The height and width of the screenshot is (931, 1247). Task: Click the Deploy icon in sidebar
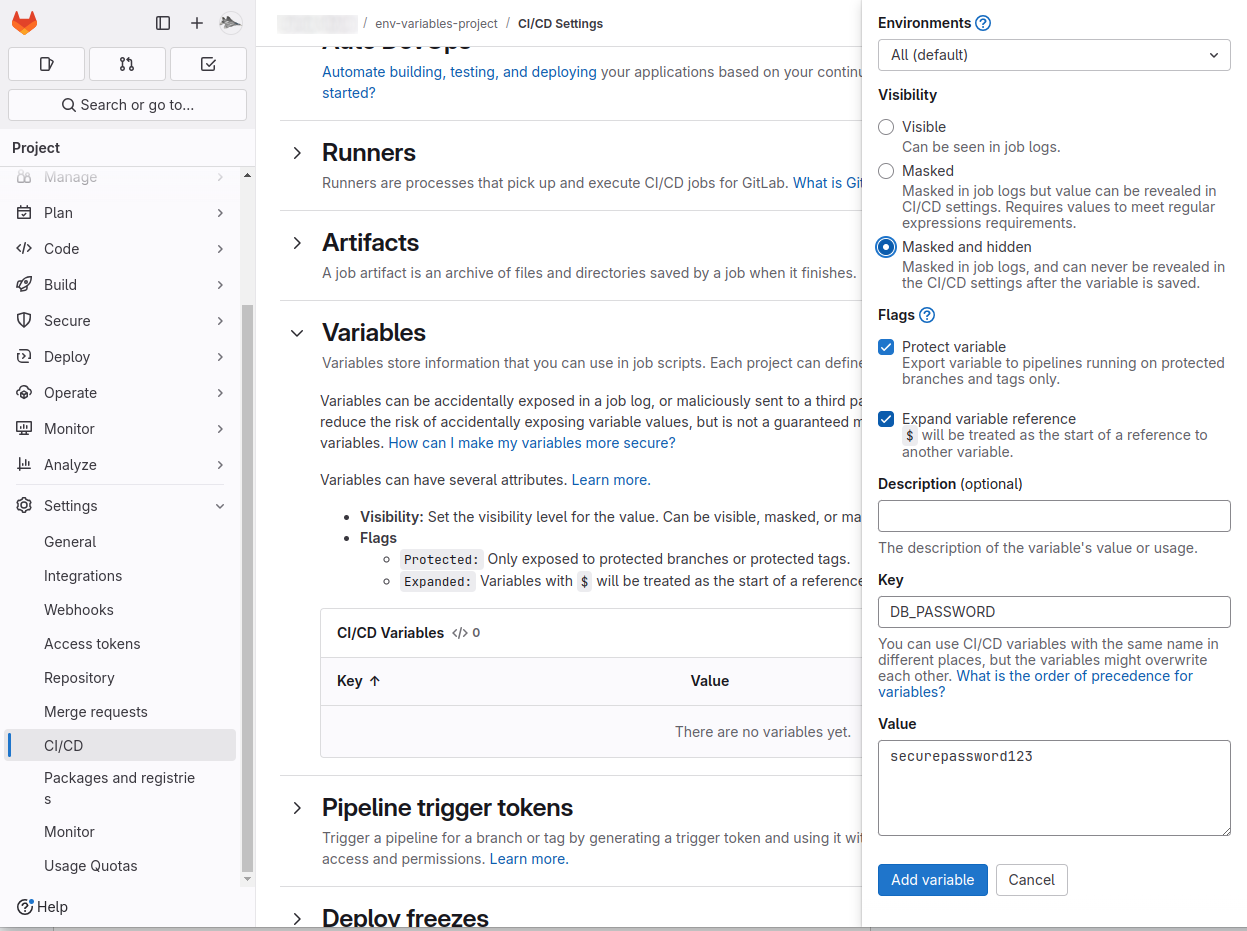24,357
